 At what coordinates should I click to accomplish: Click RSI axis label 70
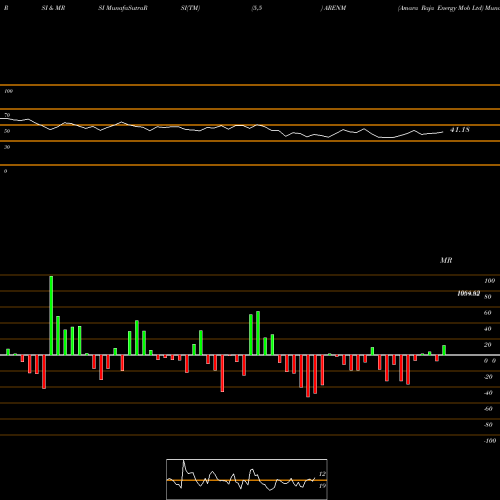7,115
